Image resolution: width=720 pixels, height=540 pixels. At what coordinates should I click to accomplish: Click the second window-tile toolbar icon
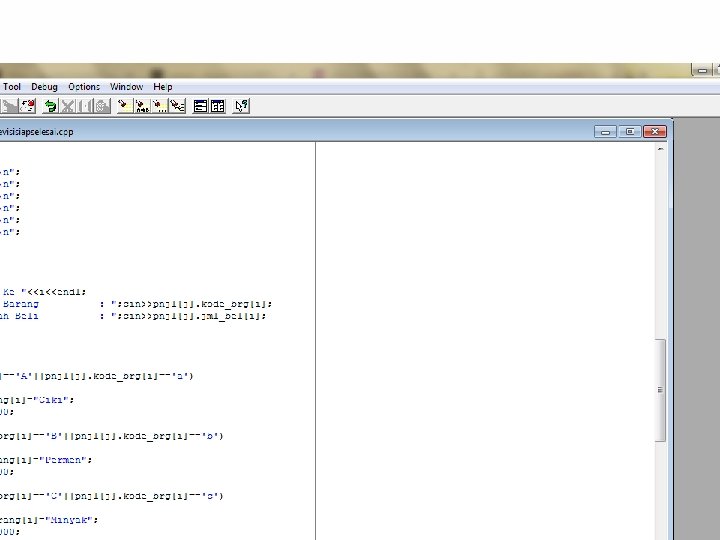[218, 107]
